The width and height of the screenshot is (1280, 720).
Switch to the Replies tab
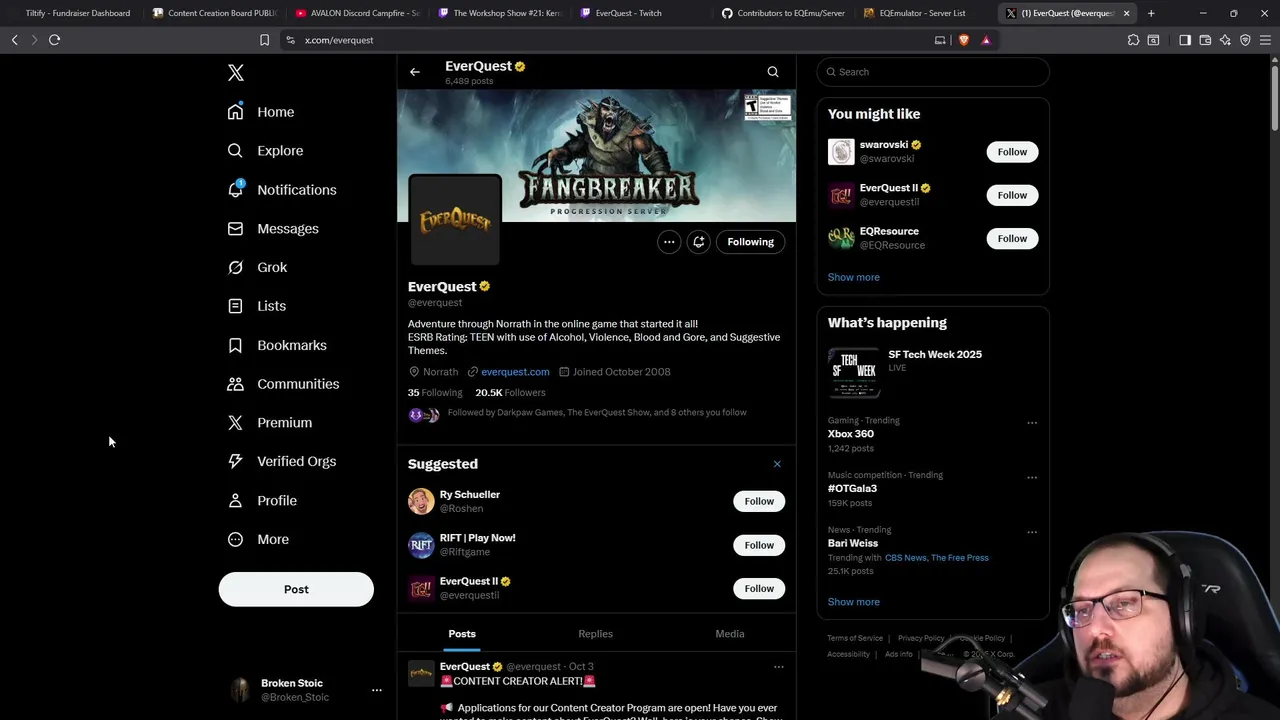click(x=595, y=634)
